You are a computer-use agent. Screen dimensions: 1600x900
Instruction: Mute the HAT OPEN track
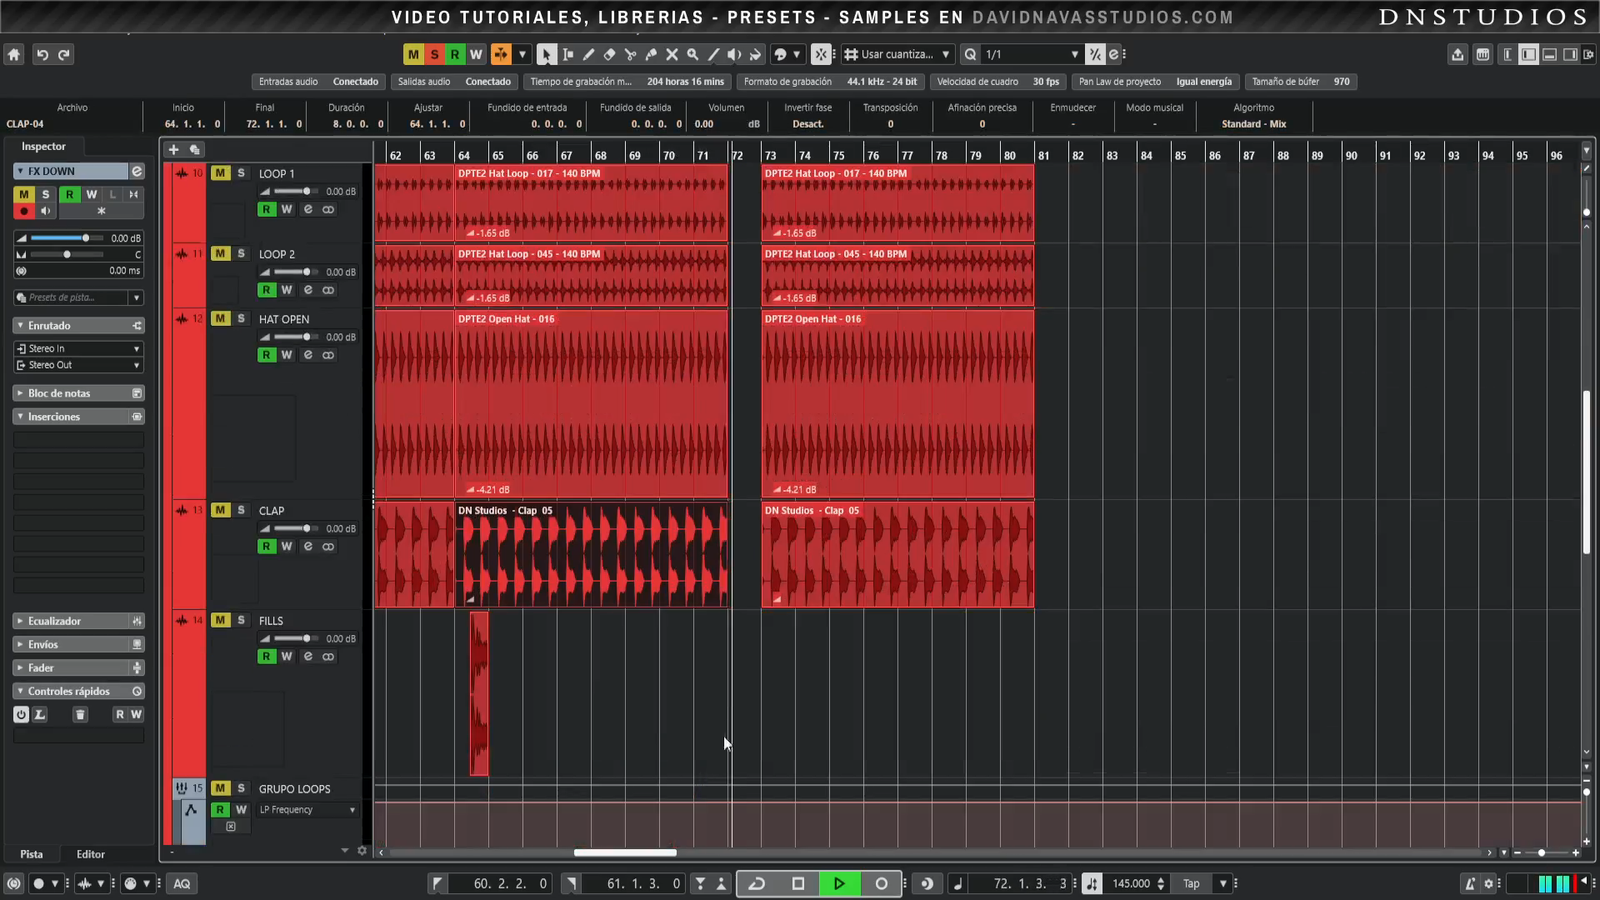(x=220, y=319)
